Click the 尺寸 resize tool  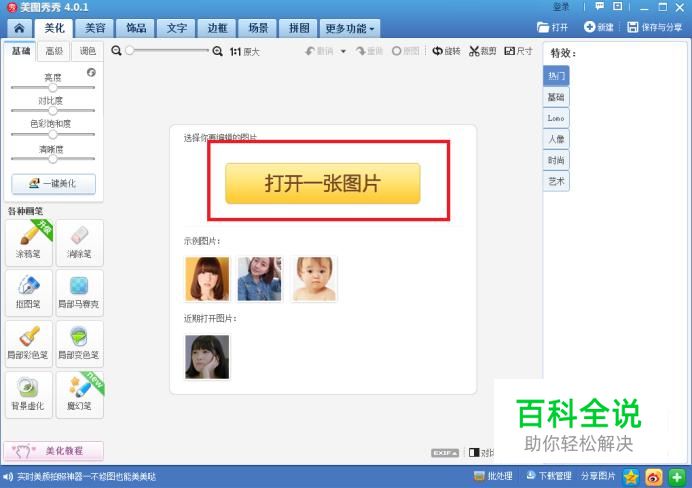[x=519, y=51]
